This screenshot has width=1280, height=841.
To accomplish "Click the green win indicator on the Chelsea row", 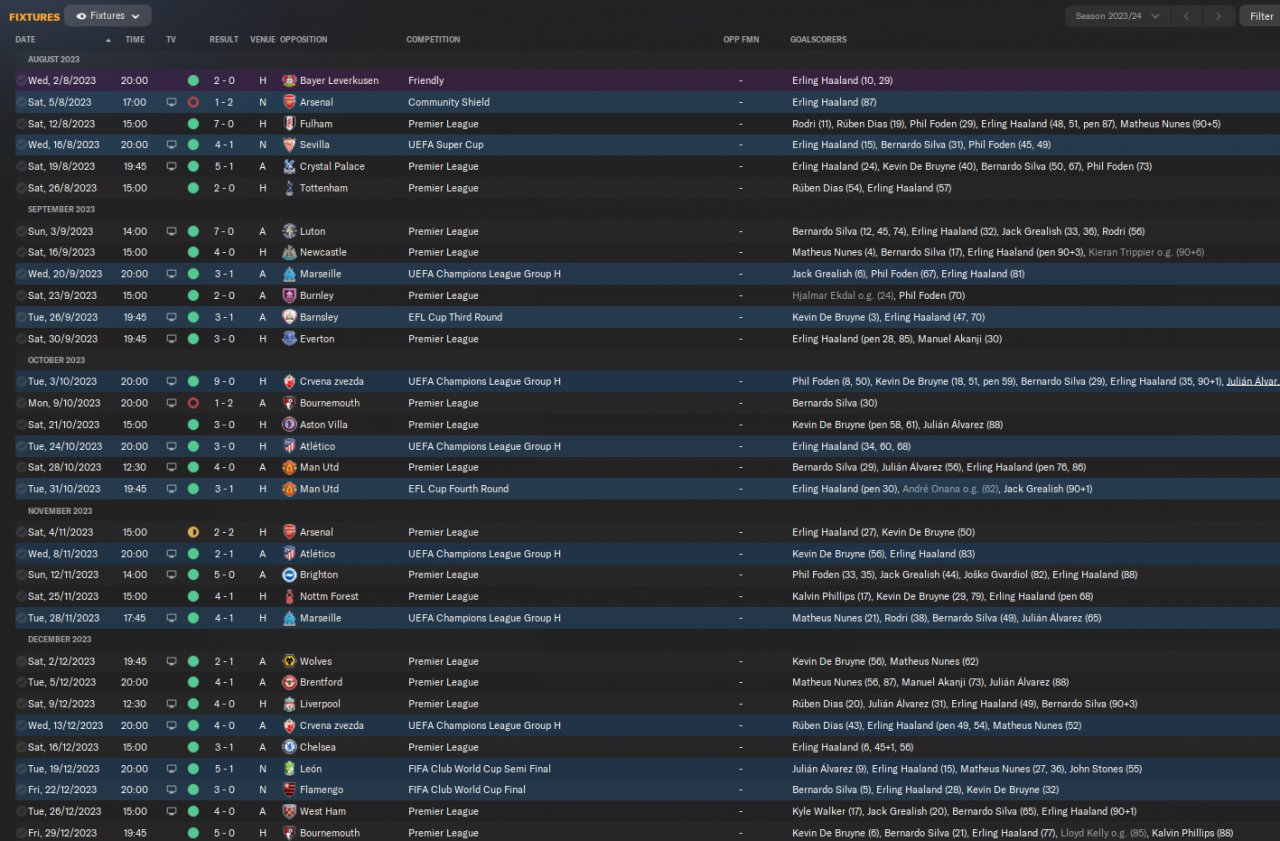I will point(193,748).
